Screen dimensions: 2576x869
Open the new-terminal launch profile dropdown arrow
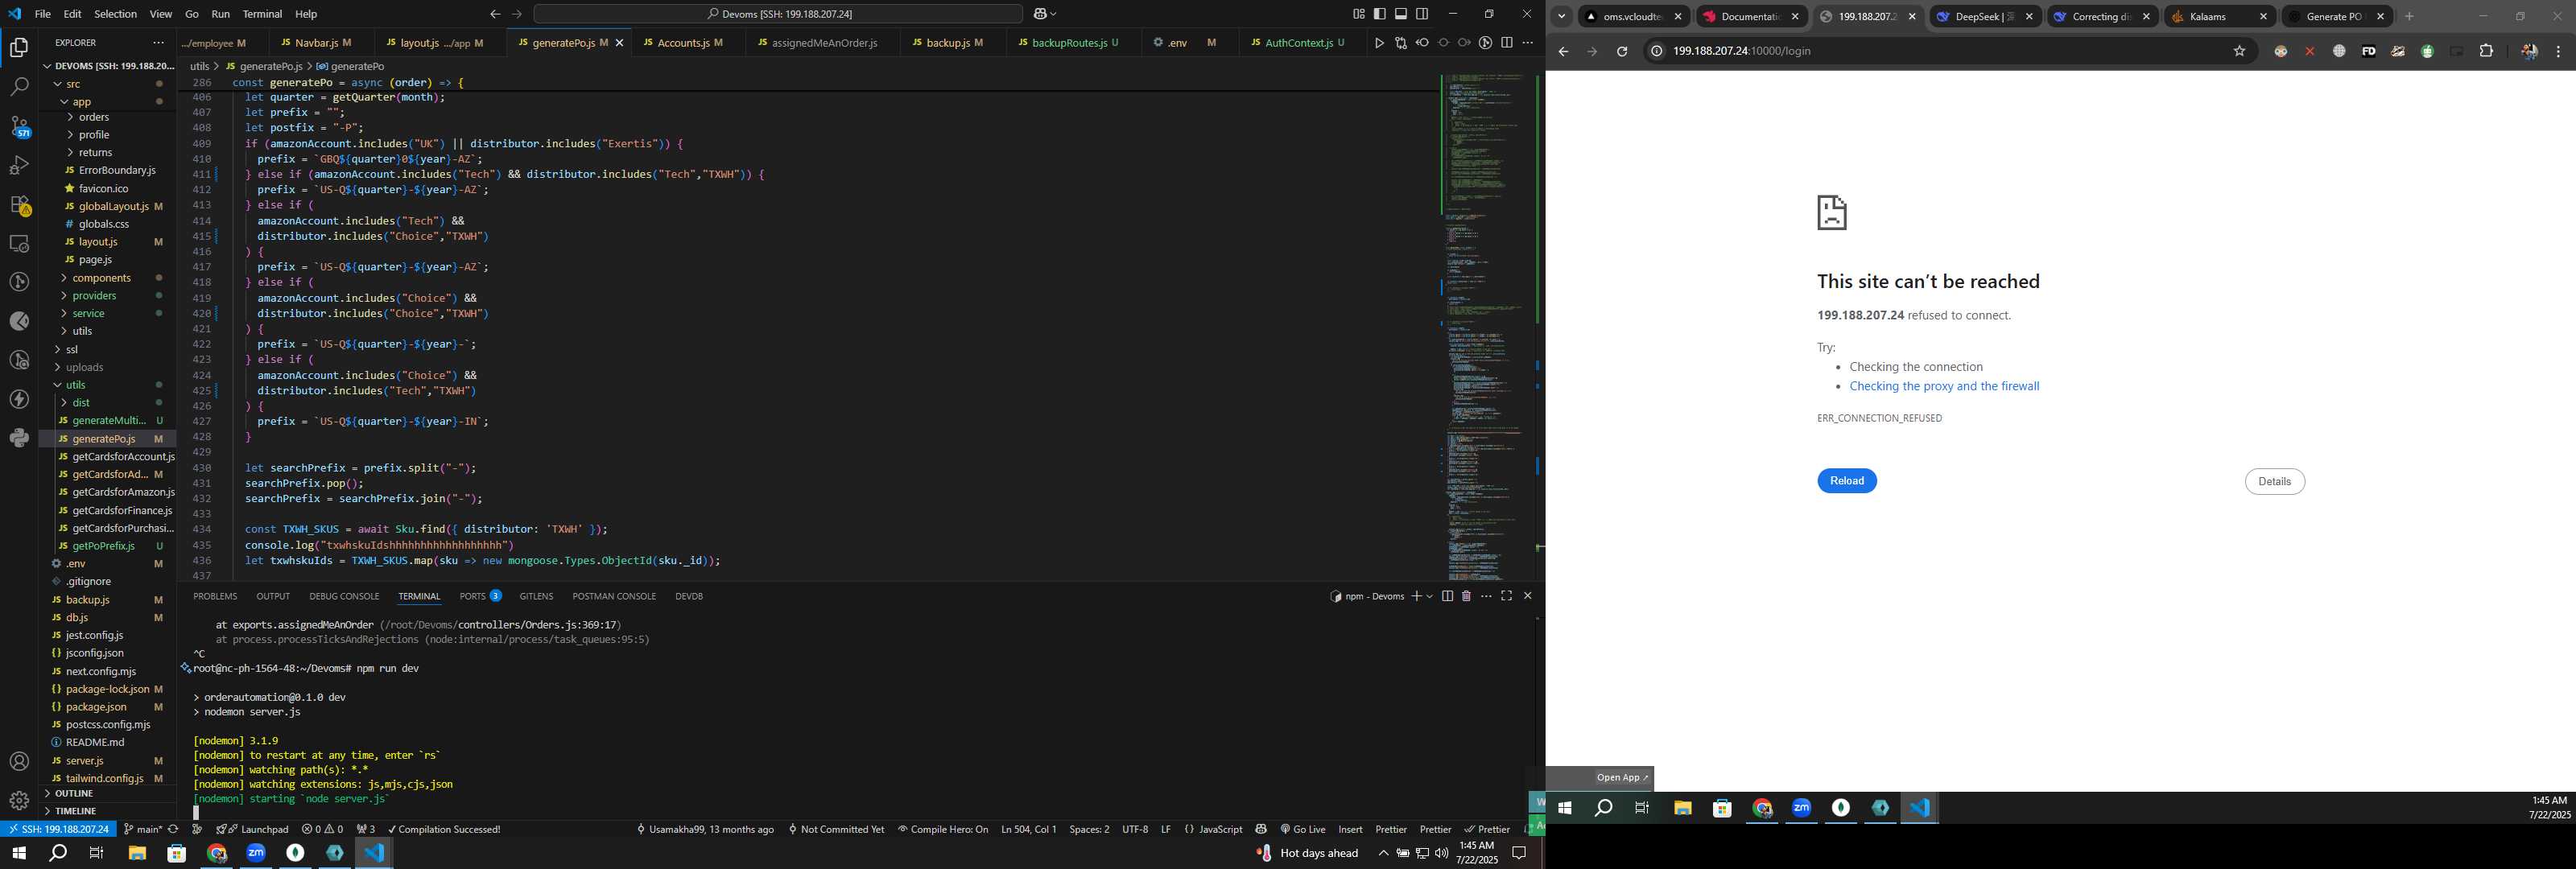coord(1430,596)
